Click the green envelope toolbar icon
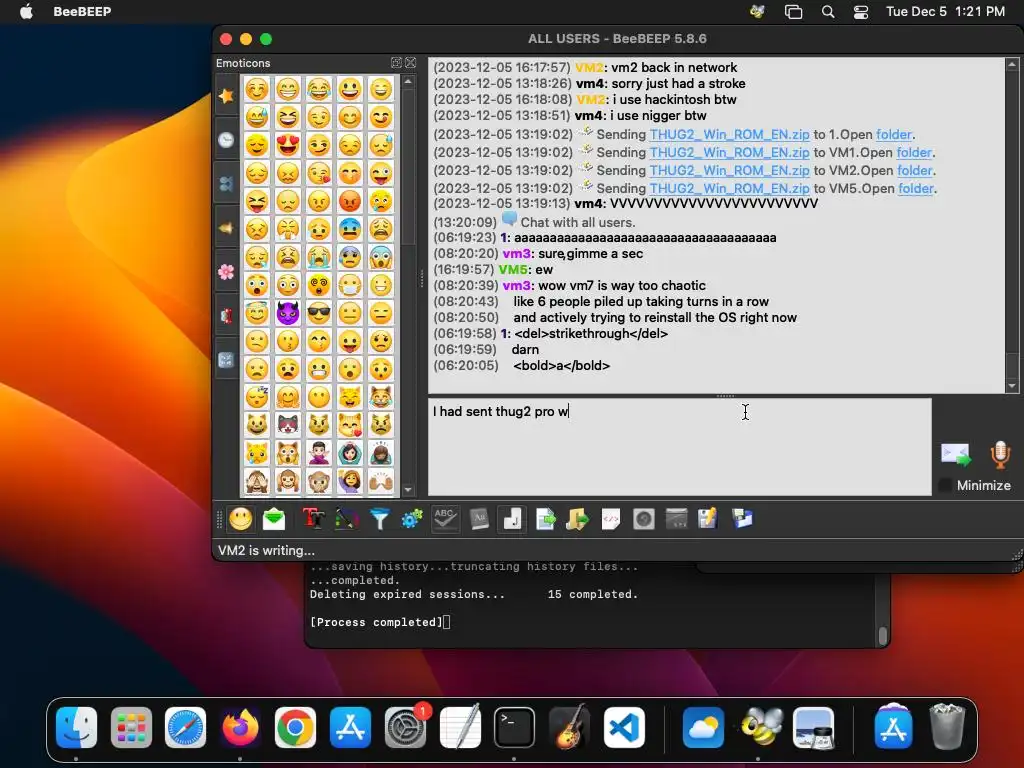Image resolution: width=1024 pixels, height=768 pixels. (274, 520)
